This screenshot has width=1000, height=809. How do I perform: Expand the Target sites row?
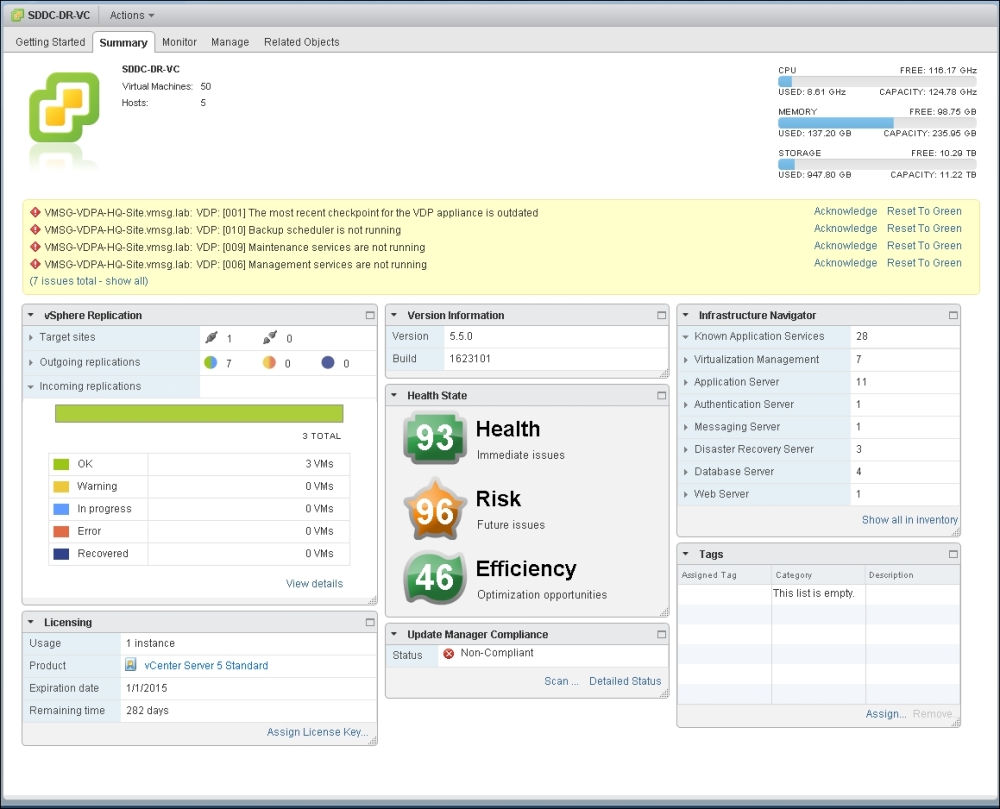[x=31, y=337]
